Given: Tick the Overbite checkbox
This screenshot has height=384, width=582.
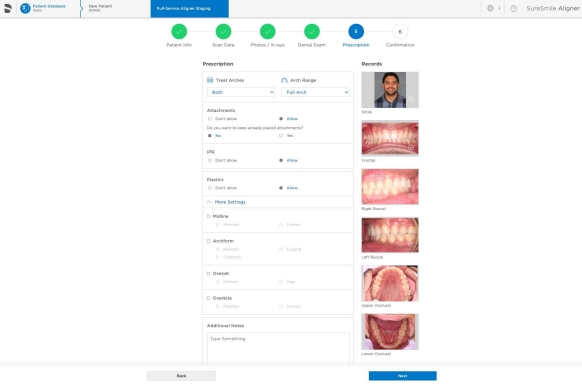Looking at the screenshot, I should tap(209, 298).
